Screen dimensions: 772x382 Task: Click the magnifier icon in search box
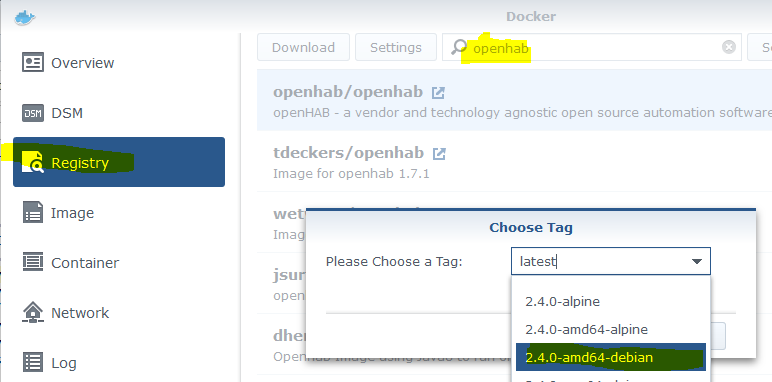(x=459, y=47)
